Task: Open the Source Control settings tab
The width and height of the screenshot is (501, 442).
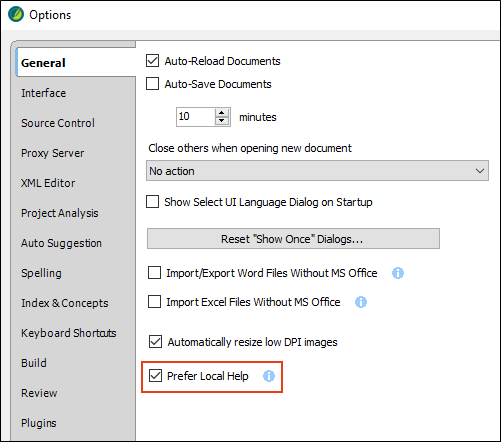Action: 58,123
